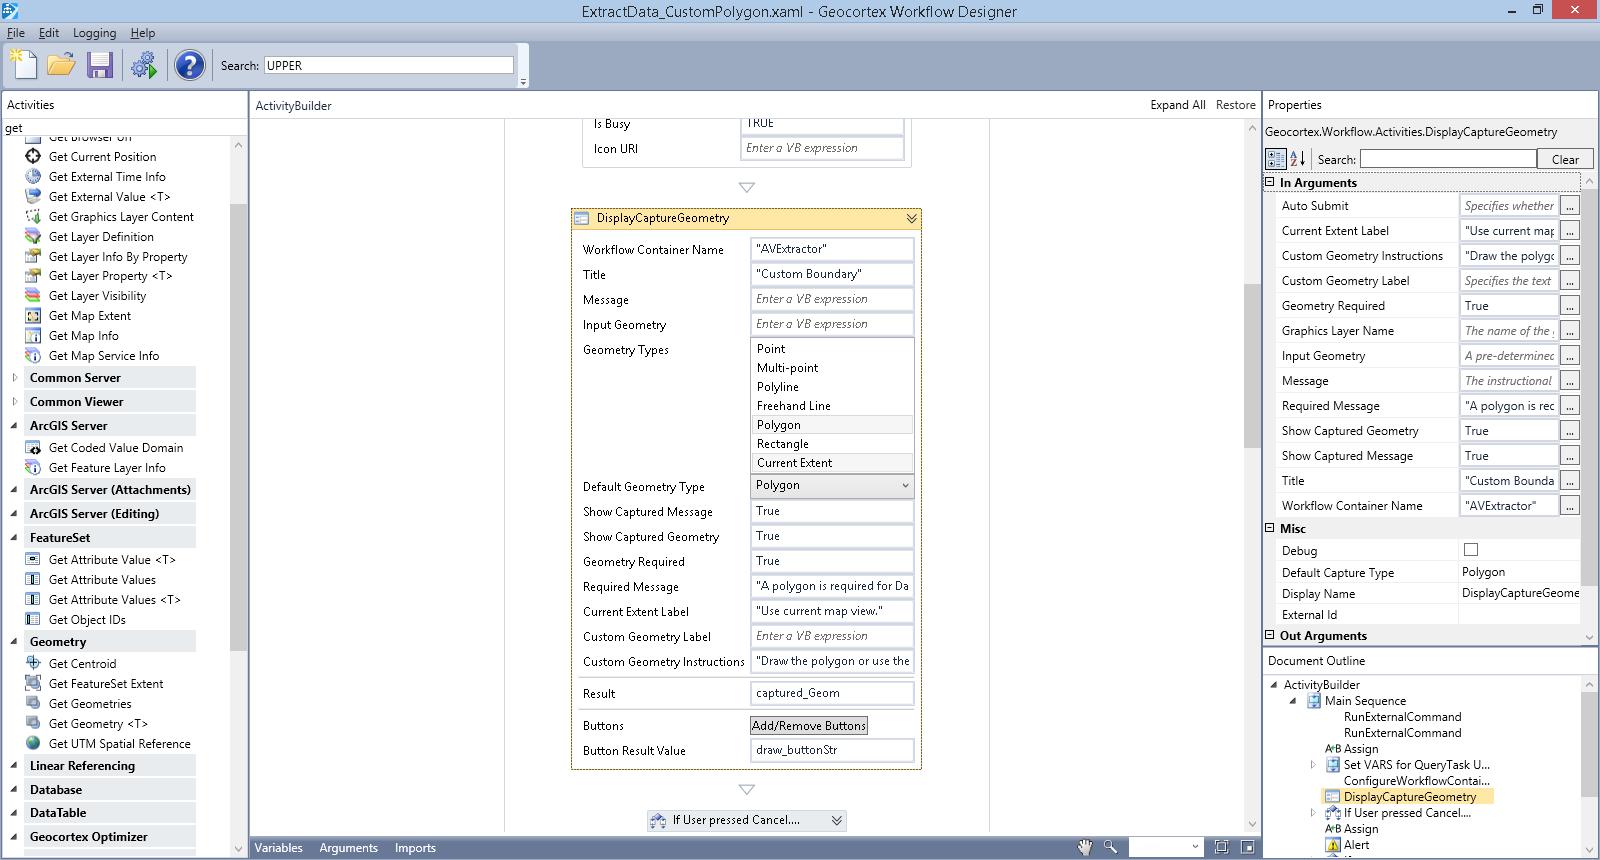This screenshot has height=860, width=1600.
Task: Select the Get Map Service Info activity icon
Action: point(33,355)
